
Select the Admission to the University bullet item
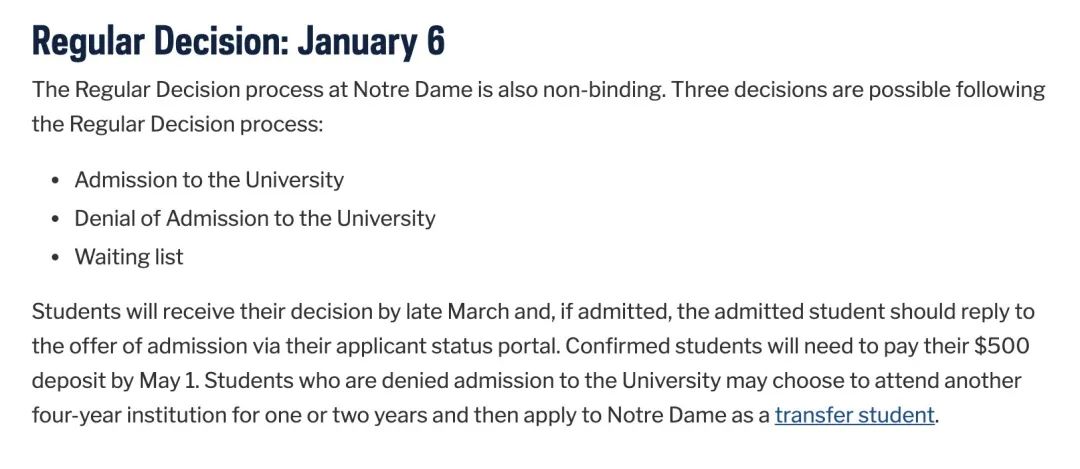tap(209, 180)
